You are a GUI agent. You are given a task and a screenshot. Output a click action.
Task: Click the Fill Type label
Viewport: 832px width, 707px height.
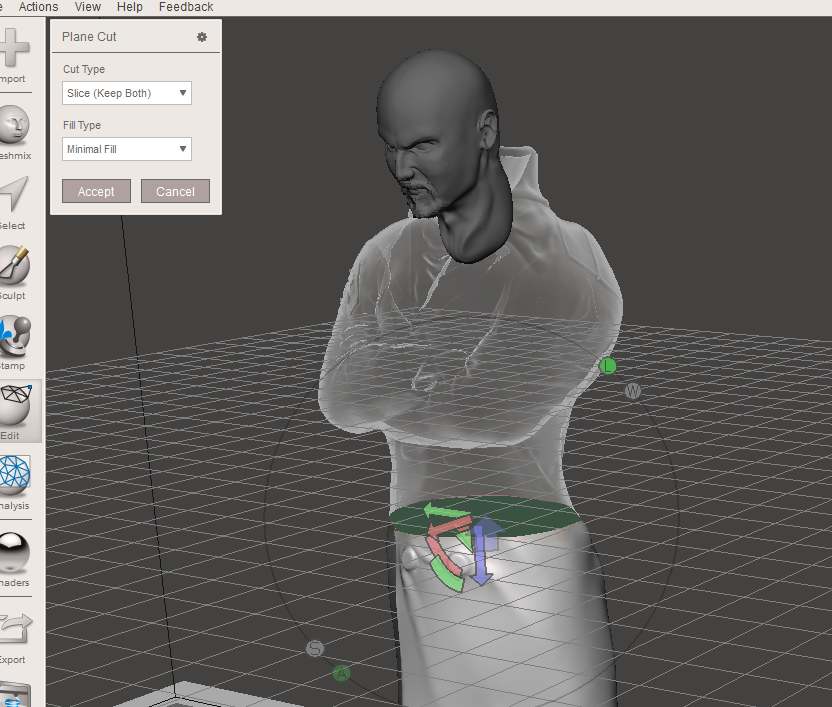[82, 125]
